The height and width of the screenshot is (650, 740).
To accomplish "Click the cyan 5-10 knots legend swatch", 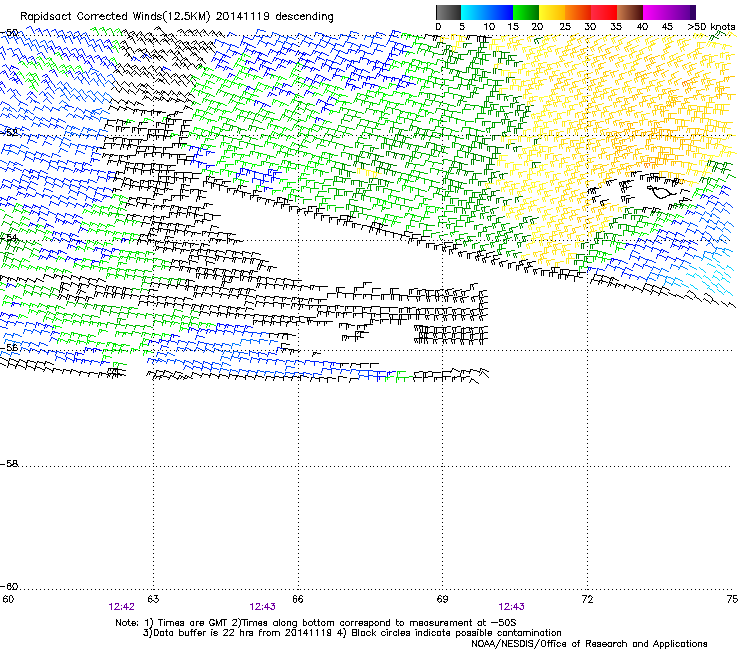I will coord(474,12).
